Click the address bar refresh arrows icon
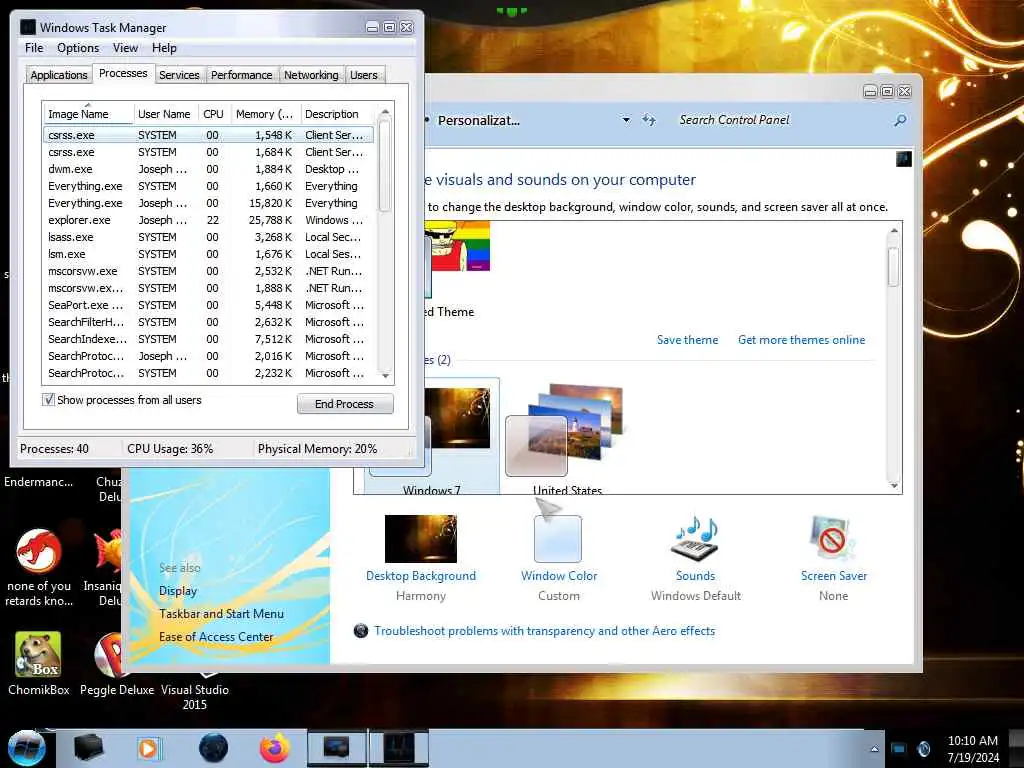This screenshot has width=1024, height=768. 648,120
